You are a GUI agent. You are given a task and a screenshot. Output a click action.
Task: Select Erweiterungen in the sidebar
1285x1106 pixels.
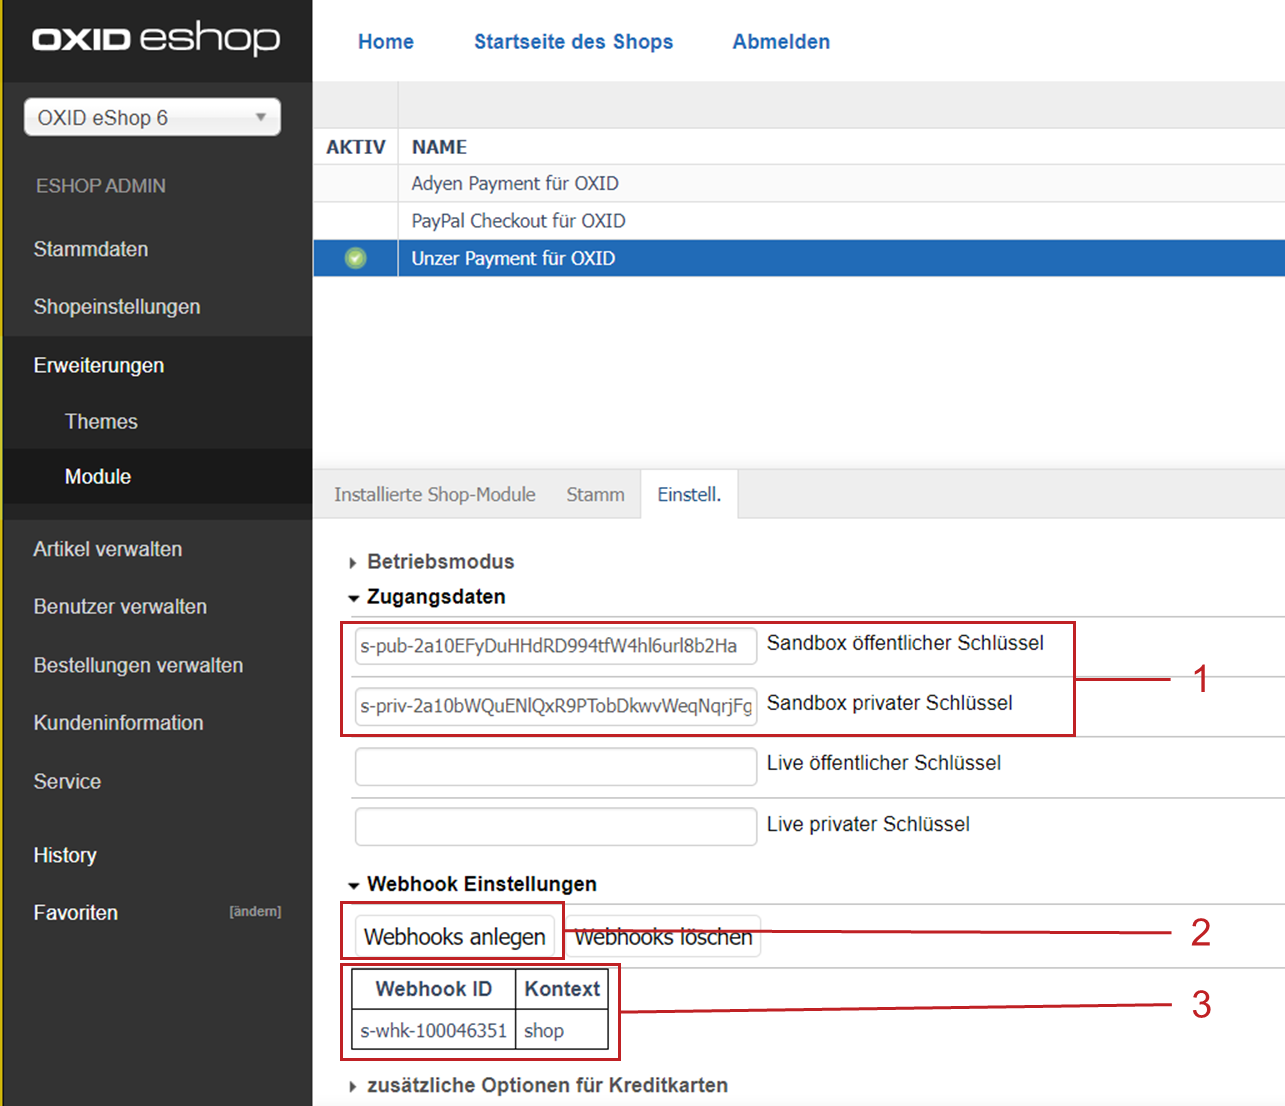99,365
